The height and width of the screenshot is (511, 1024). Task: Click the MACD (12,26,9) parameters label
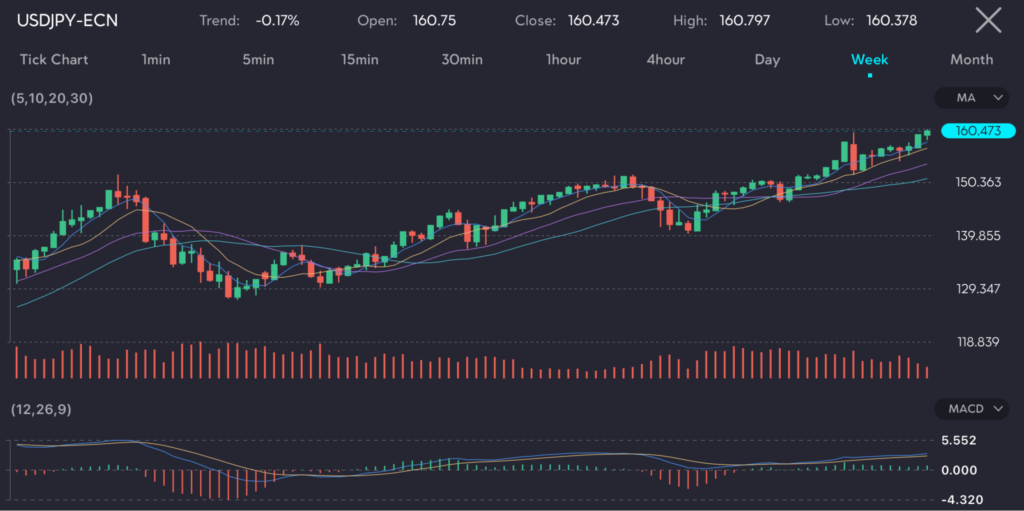pos(41,410)
